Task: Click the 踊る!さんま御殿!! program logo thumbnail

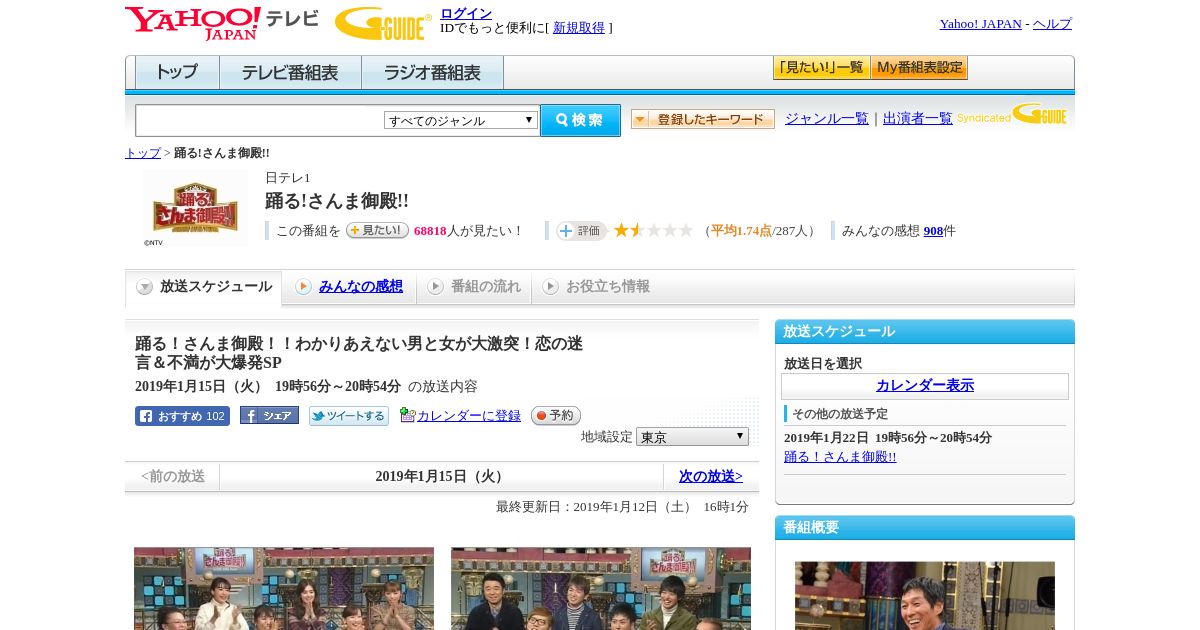Action: click(196, 208)
